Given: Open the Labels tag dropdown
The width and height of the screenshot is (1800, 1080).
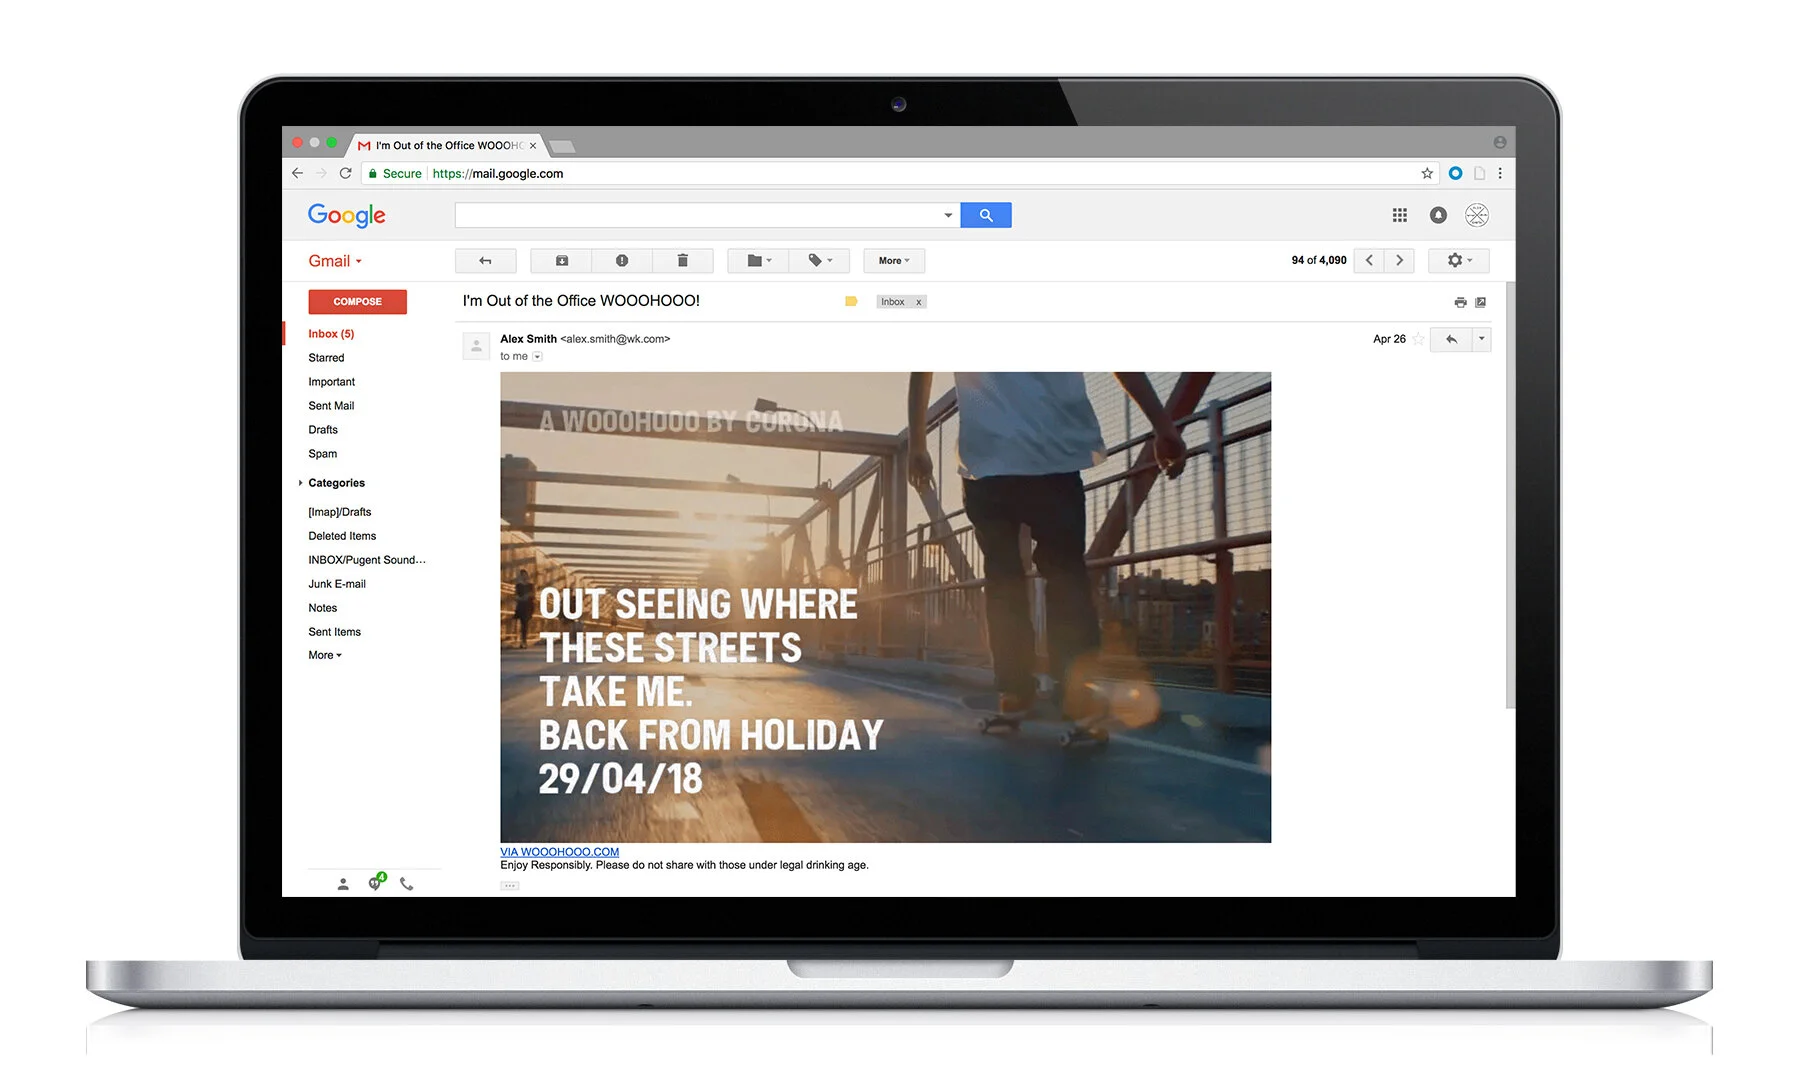Looking at the screenshot, I should 820,261.
